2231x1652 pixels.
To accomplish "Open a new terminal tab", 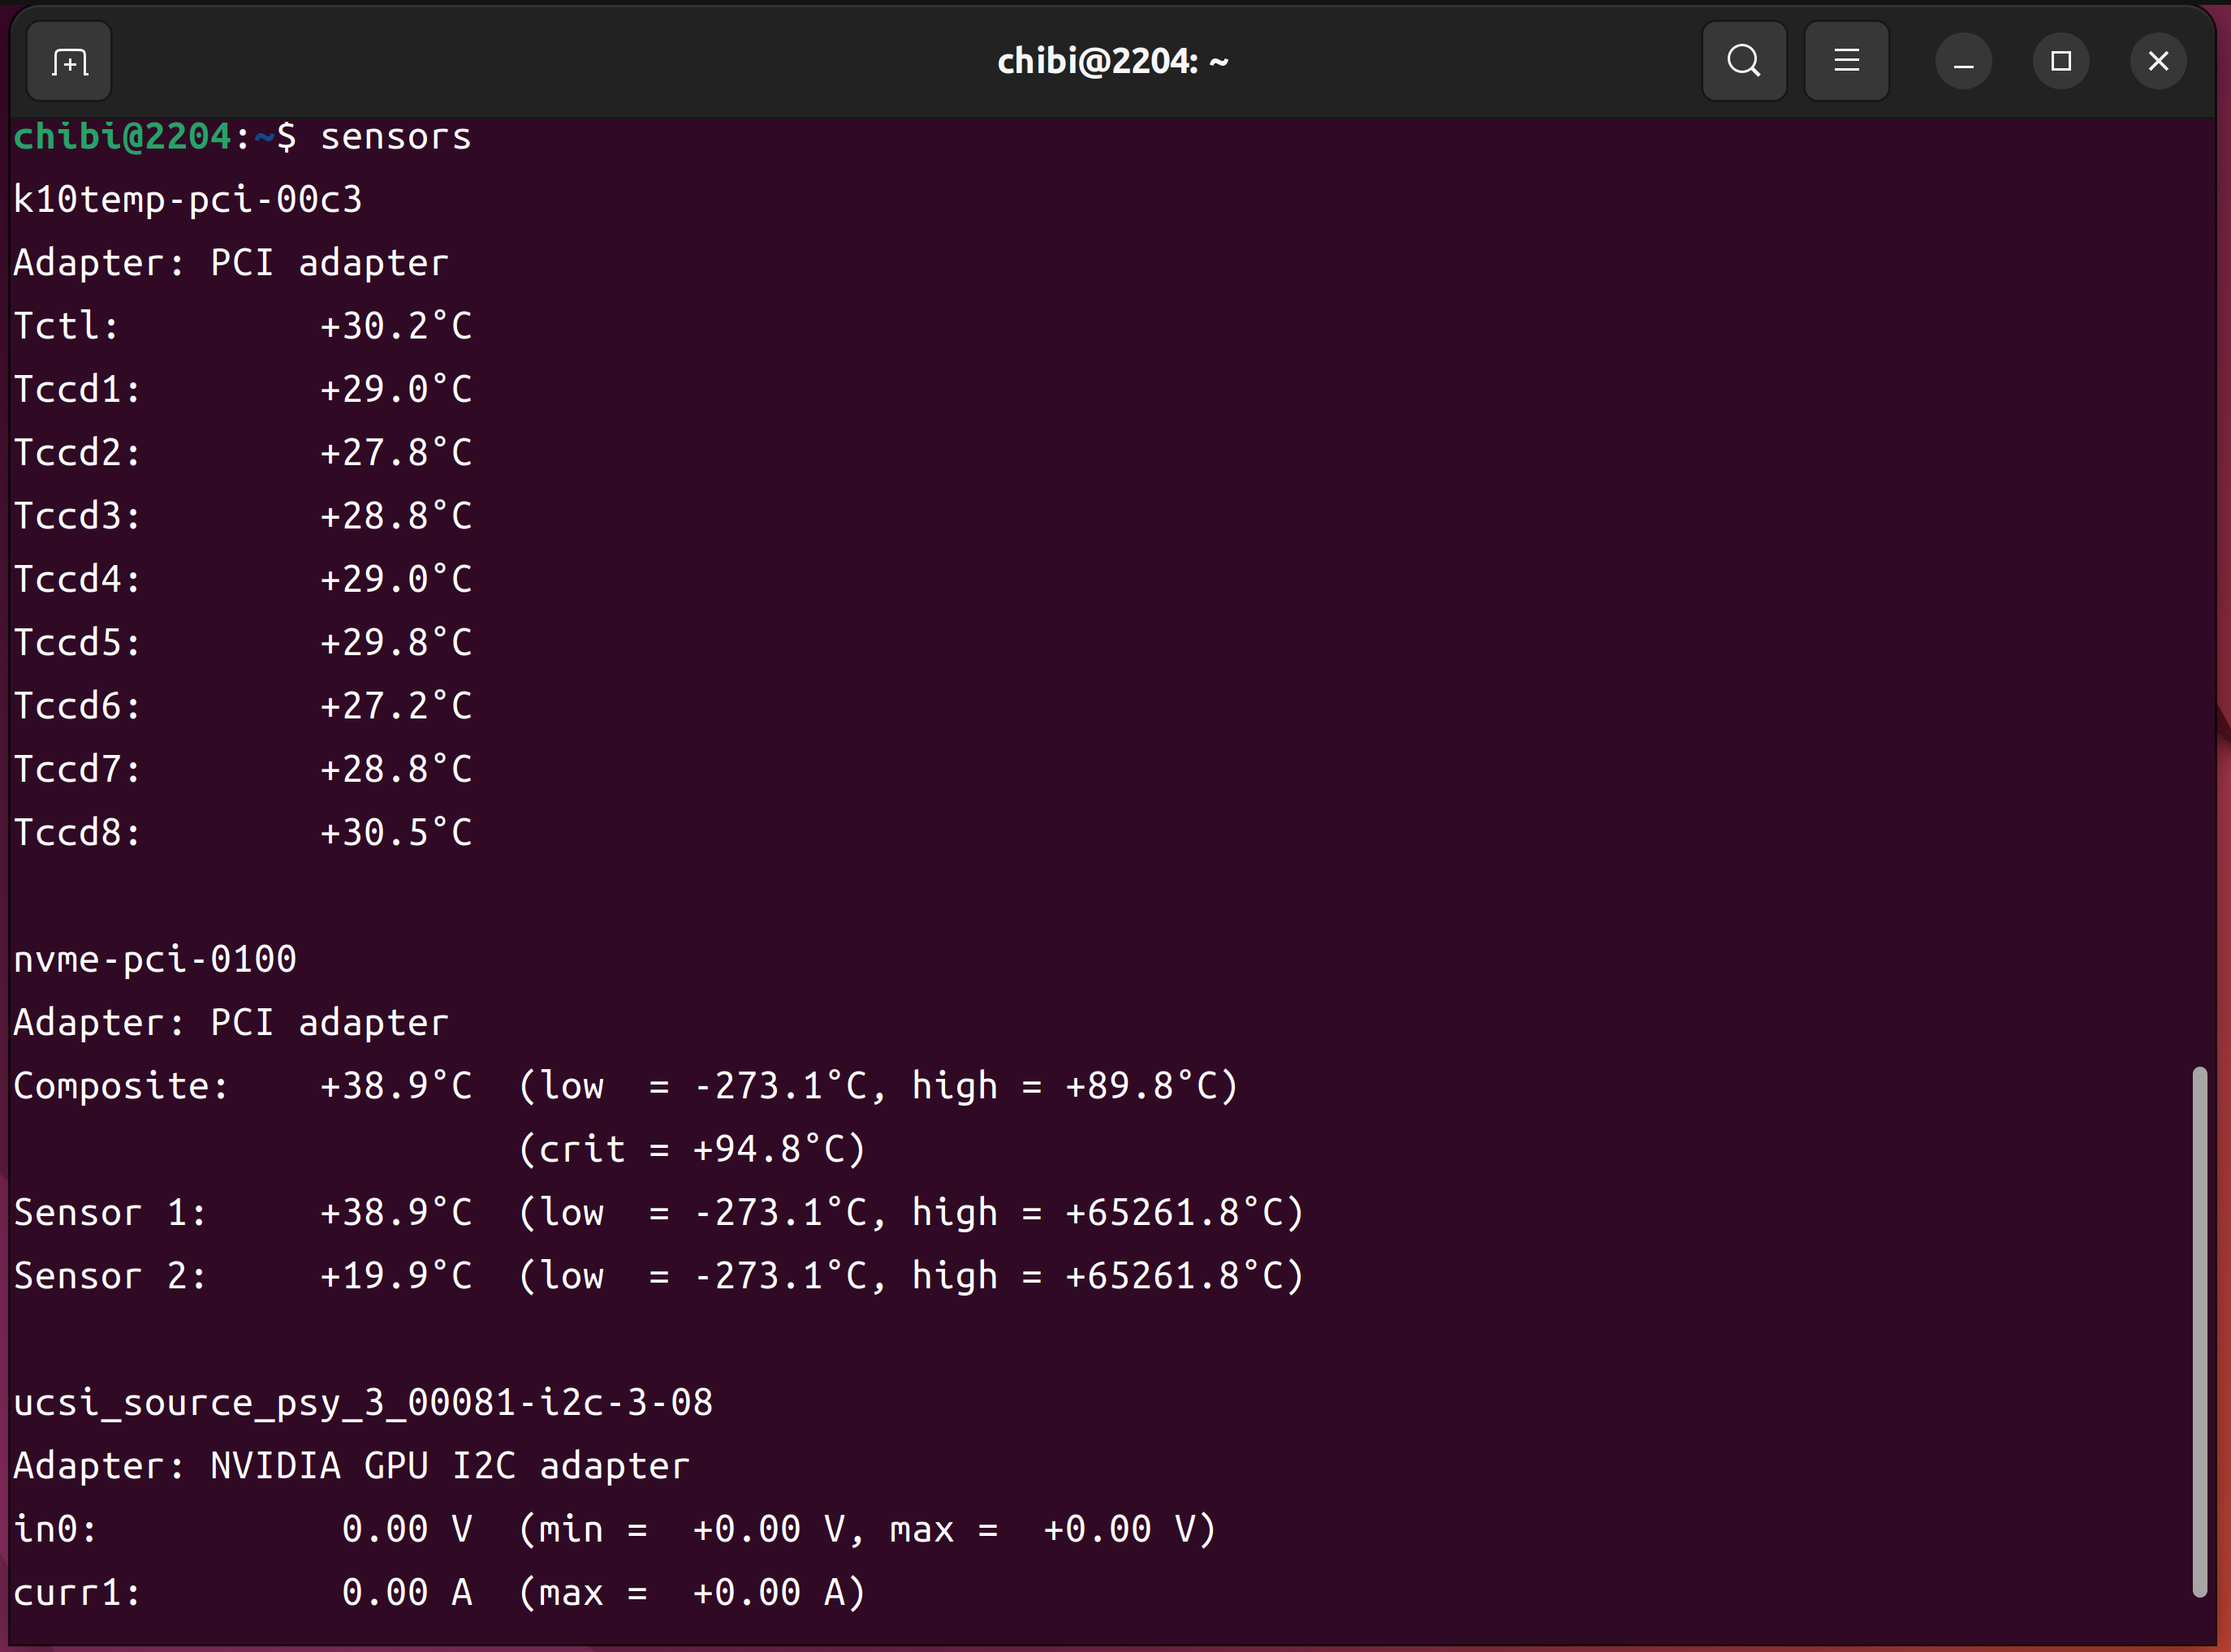I will click(69, 62).
